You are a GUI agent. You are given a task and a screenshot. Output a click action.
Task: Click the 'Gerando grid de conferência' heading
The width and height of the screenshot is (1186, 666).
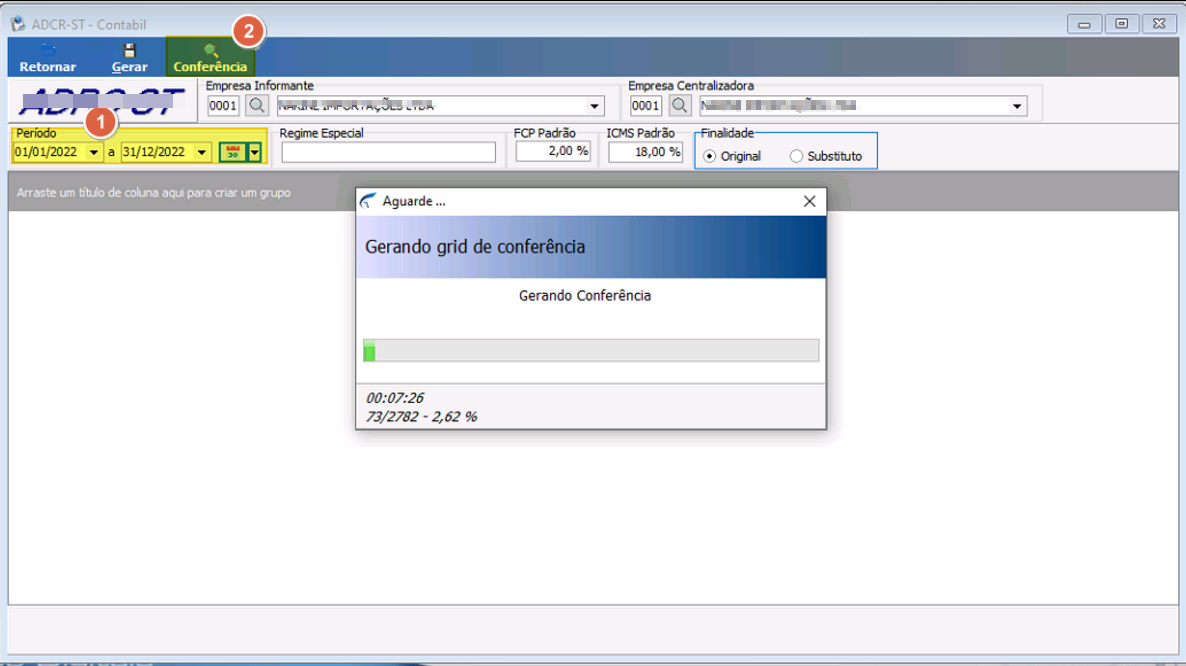tap(475, 246)
